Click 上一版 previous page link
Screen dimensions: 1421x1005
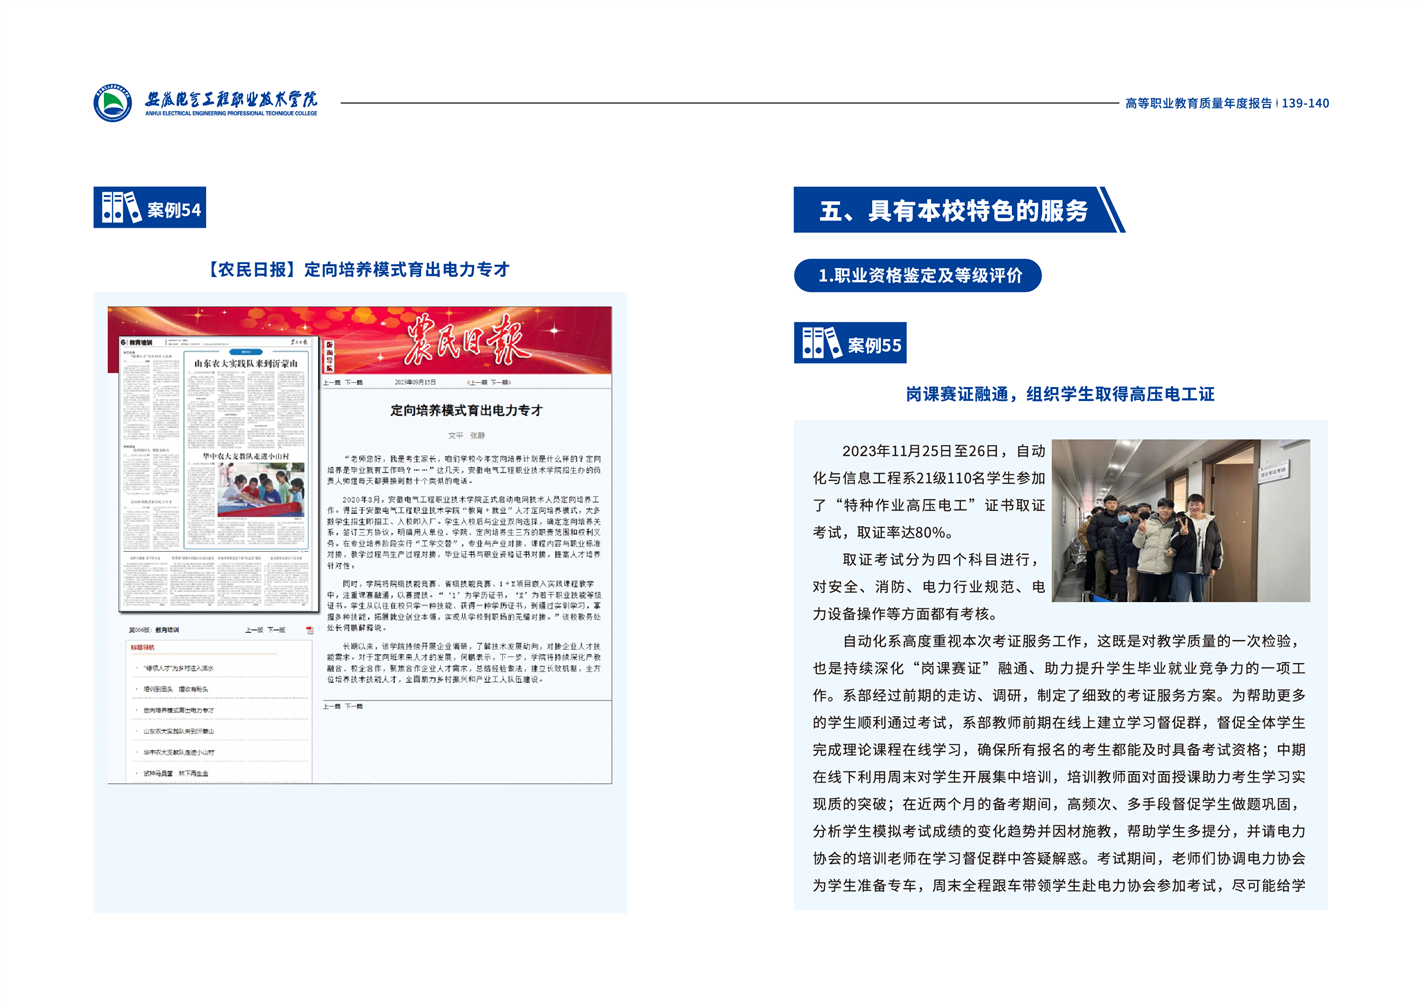(254, 631)
